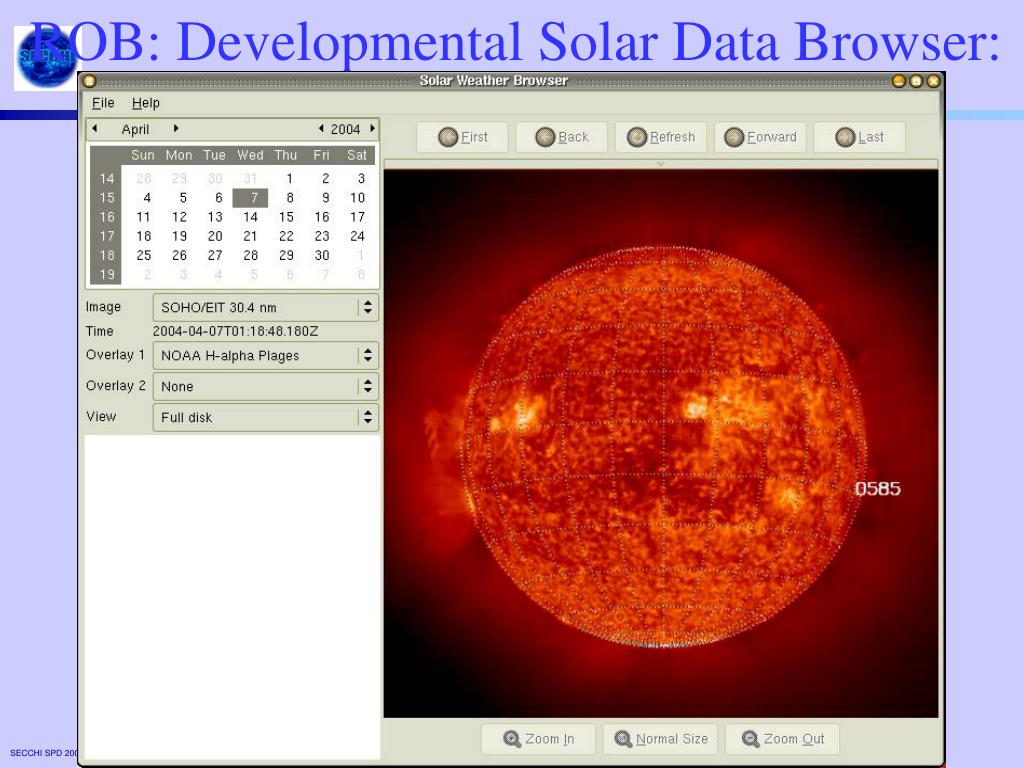Select April 22 in the calendar

[x=286, y=236]
